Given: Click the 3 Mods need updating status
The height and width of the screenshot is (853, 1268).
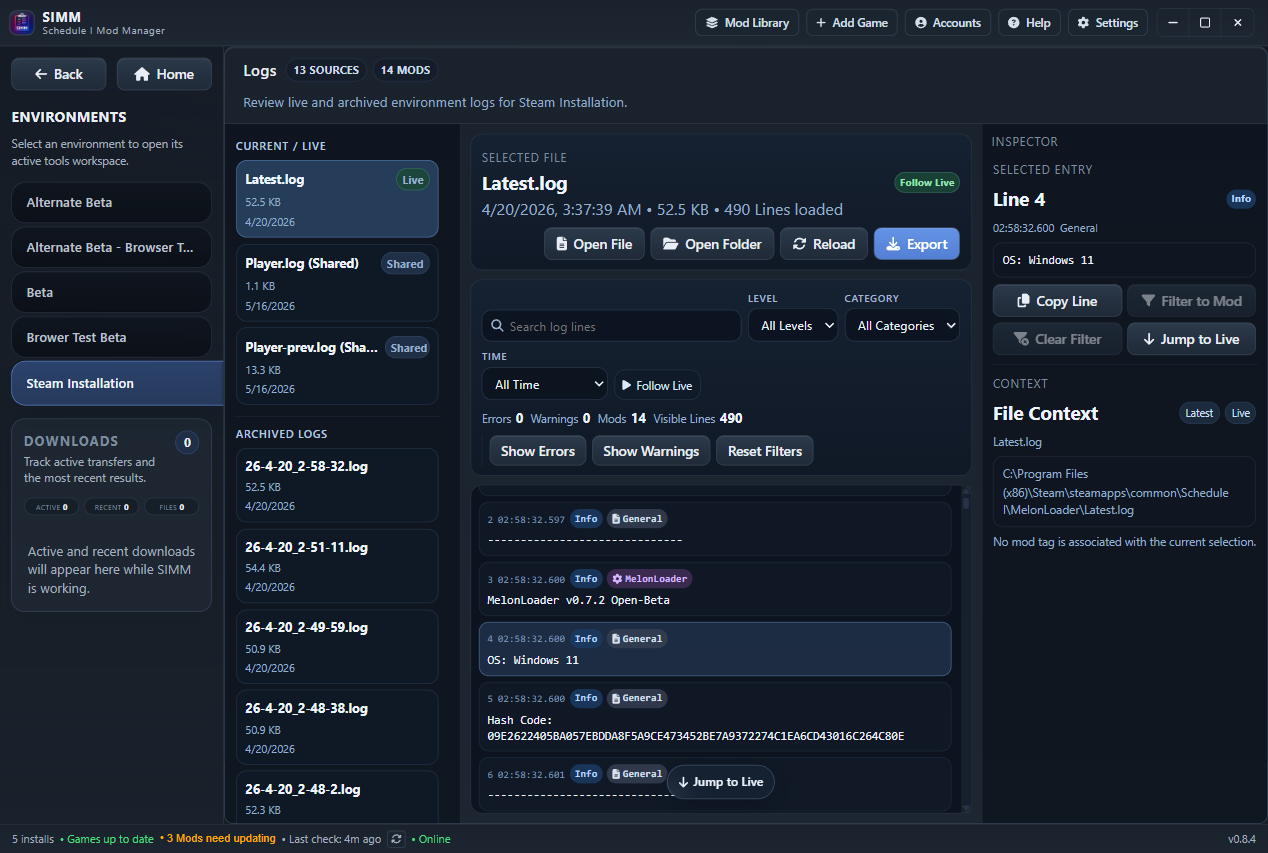Looking at the screenshot, I should 220,839.
